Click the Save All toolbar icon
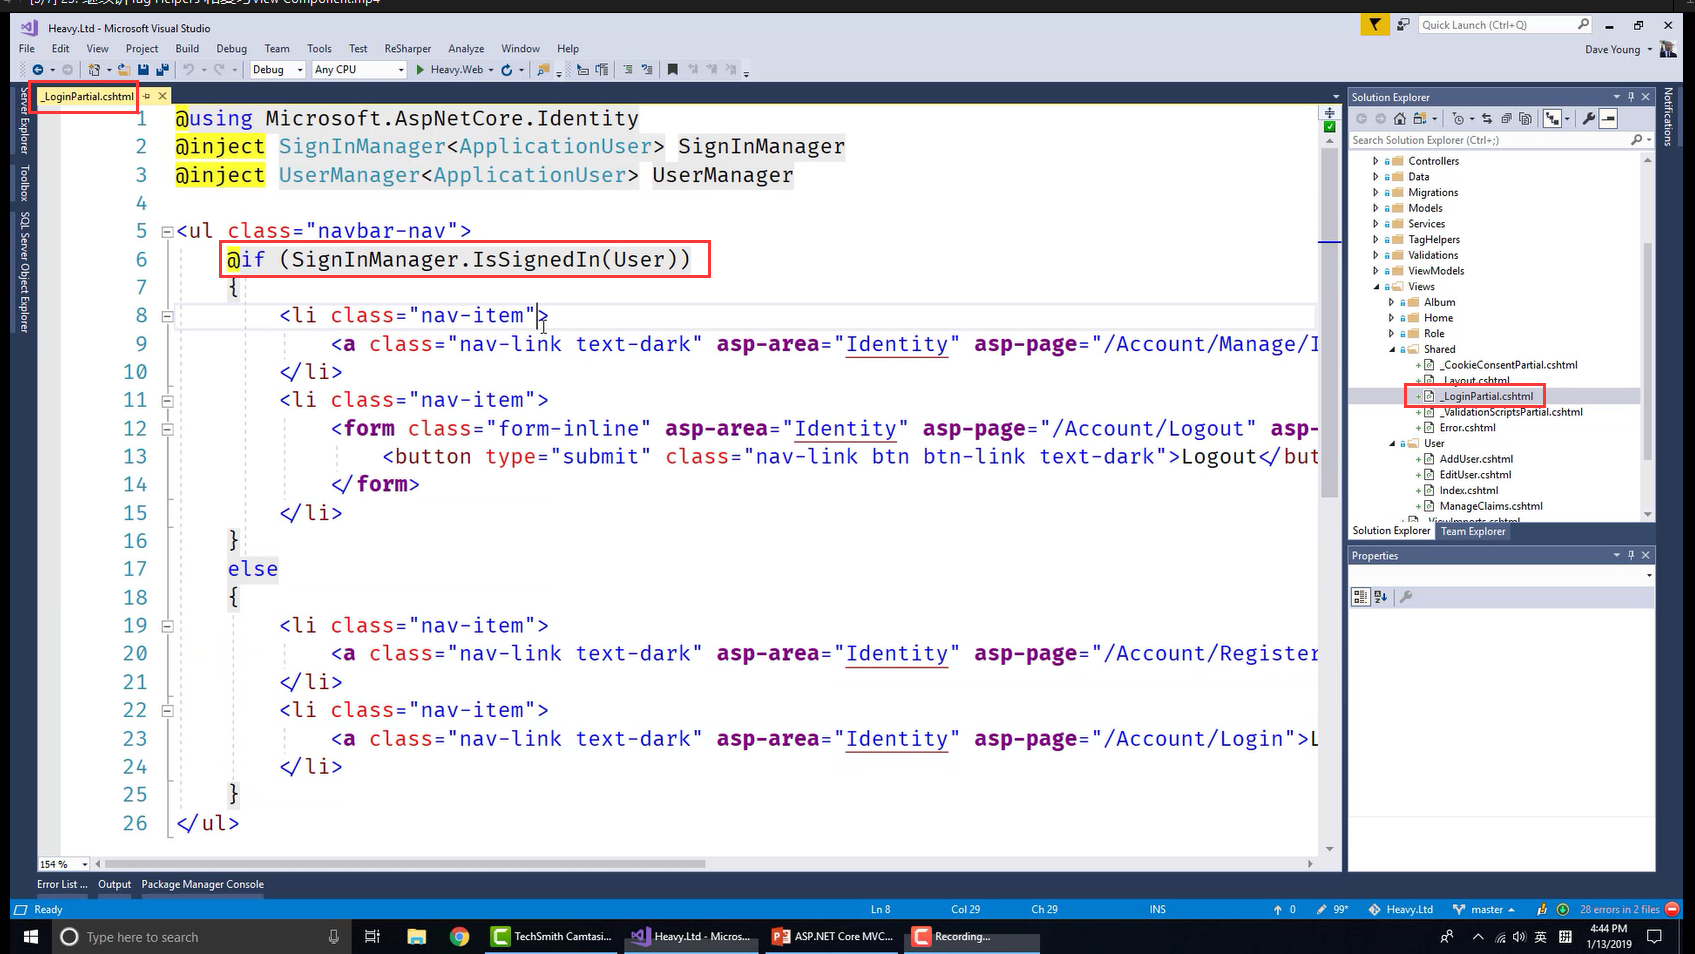 [162, 70]
